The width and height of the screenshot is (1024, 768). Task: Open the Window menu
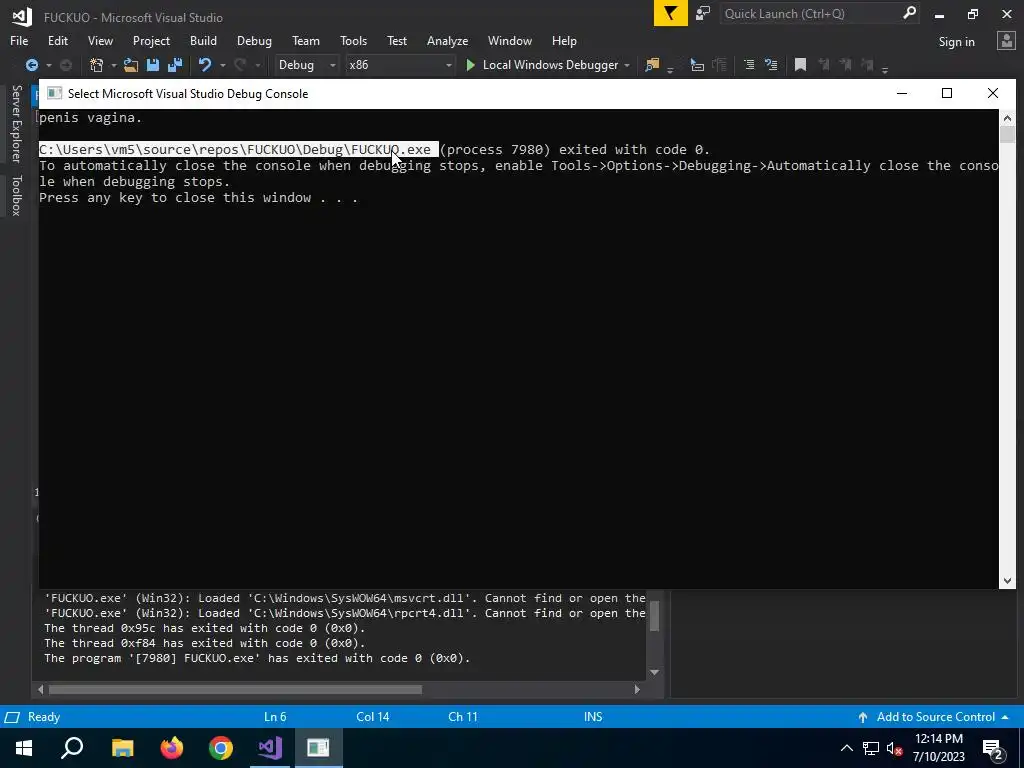pos(509,40)
